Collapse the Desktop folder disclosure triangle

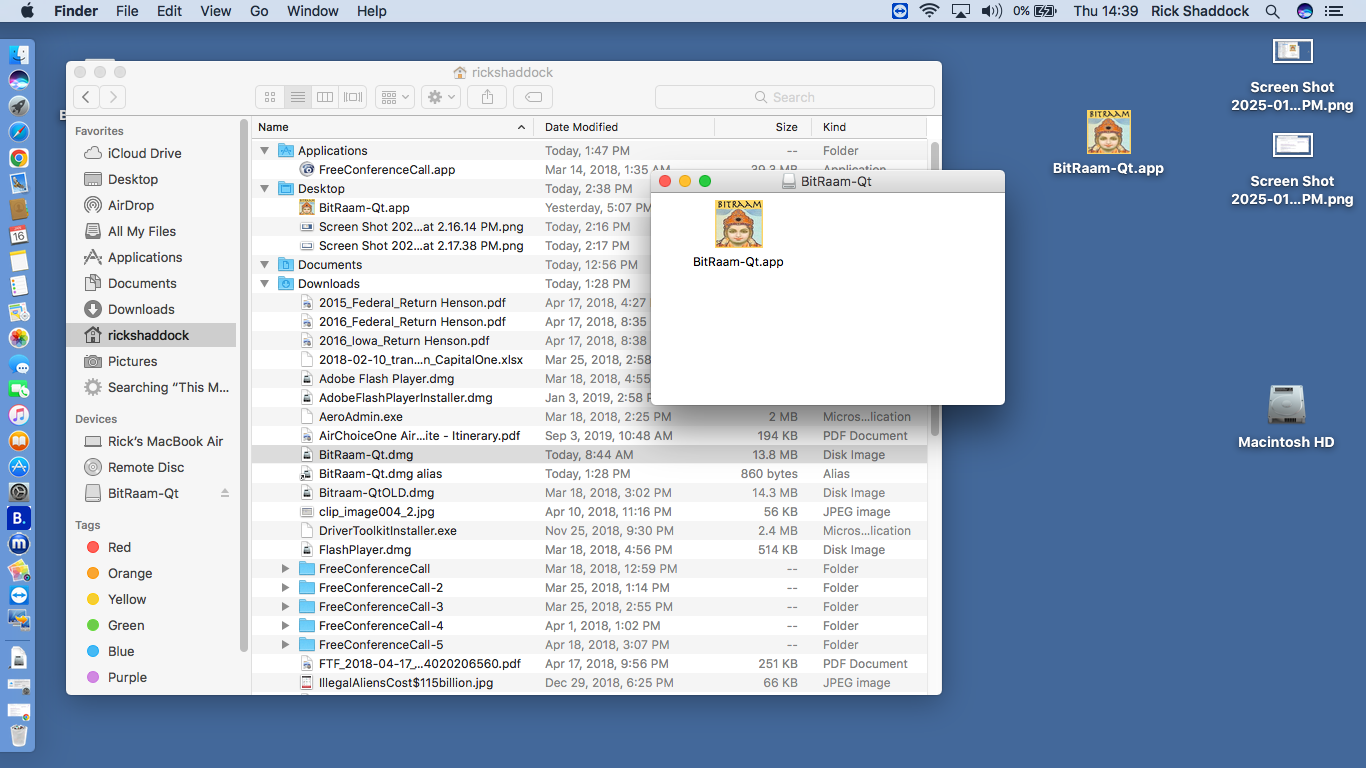[265, 189]
